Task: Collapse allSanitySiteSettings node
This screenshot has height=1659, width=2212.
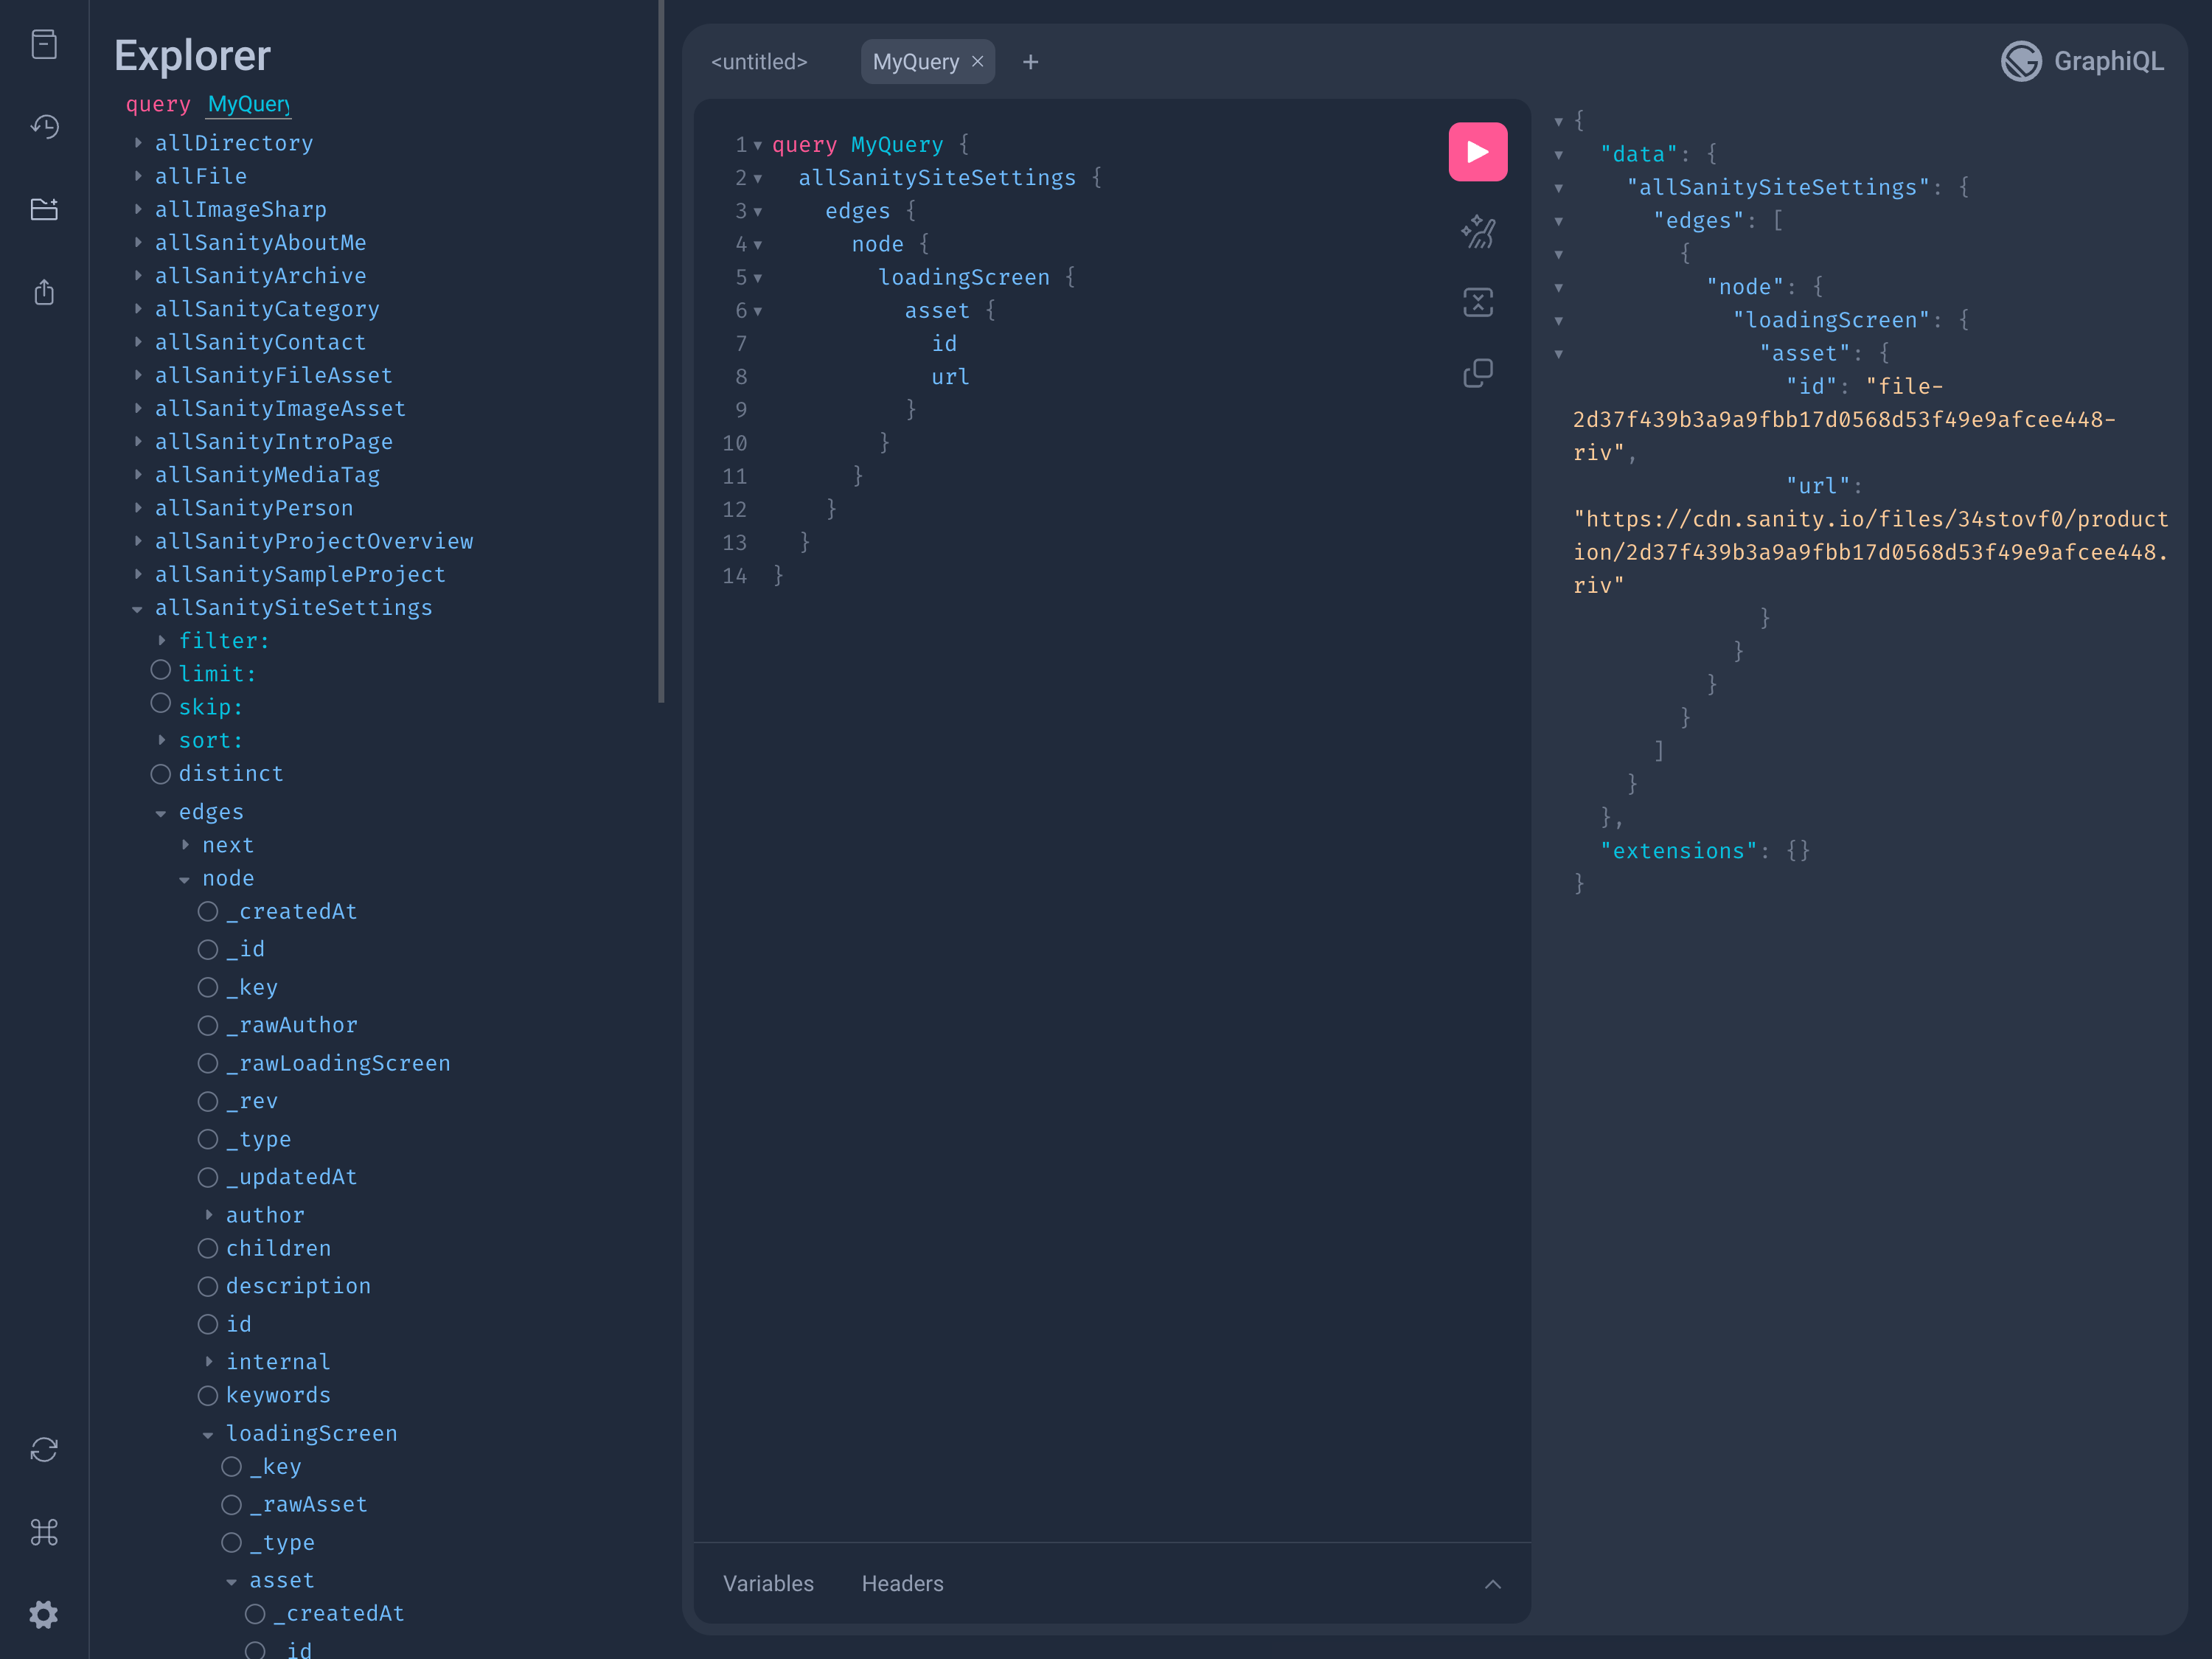Action: click(x=137, y=609)
